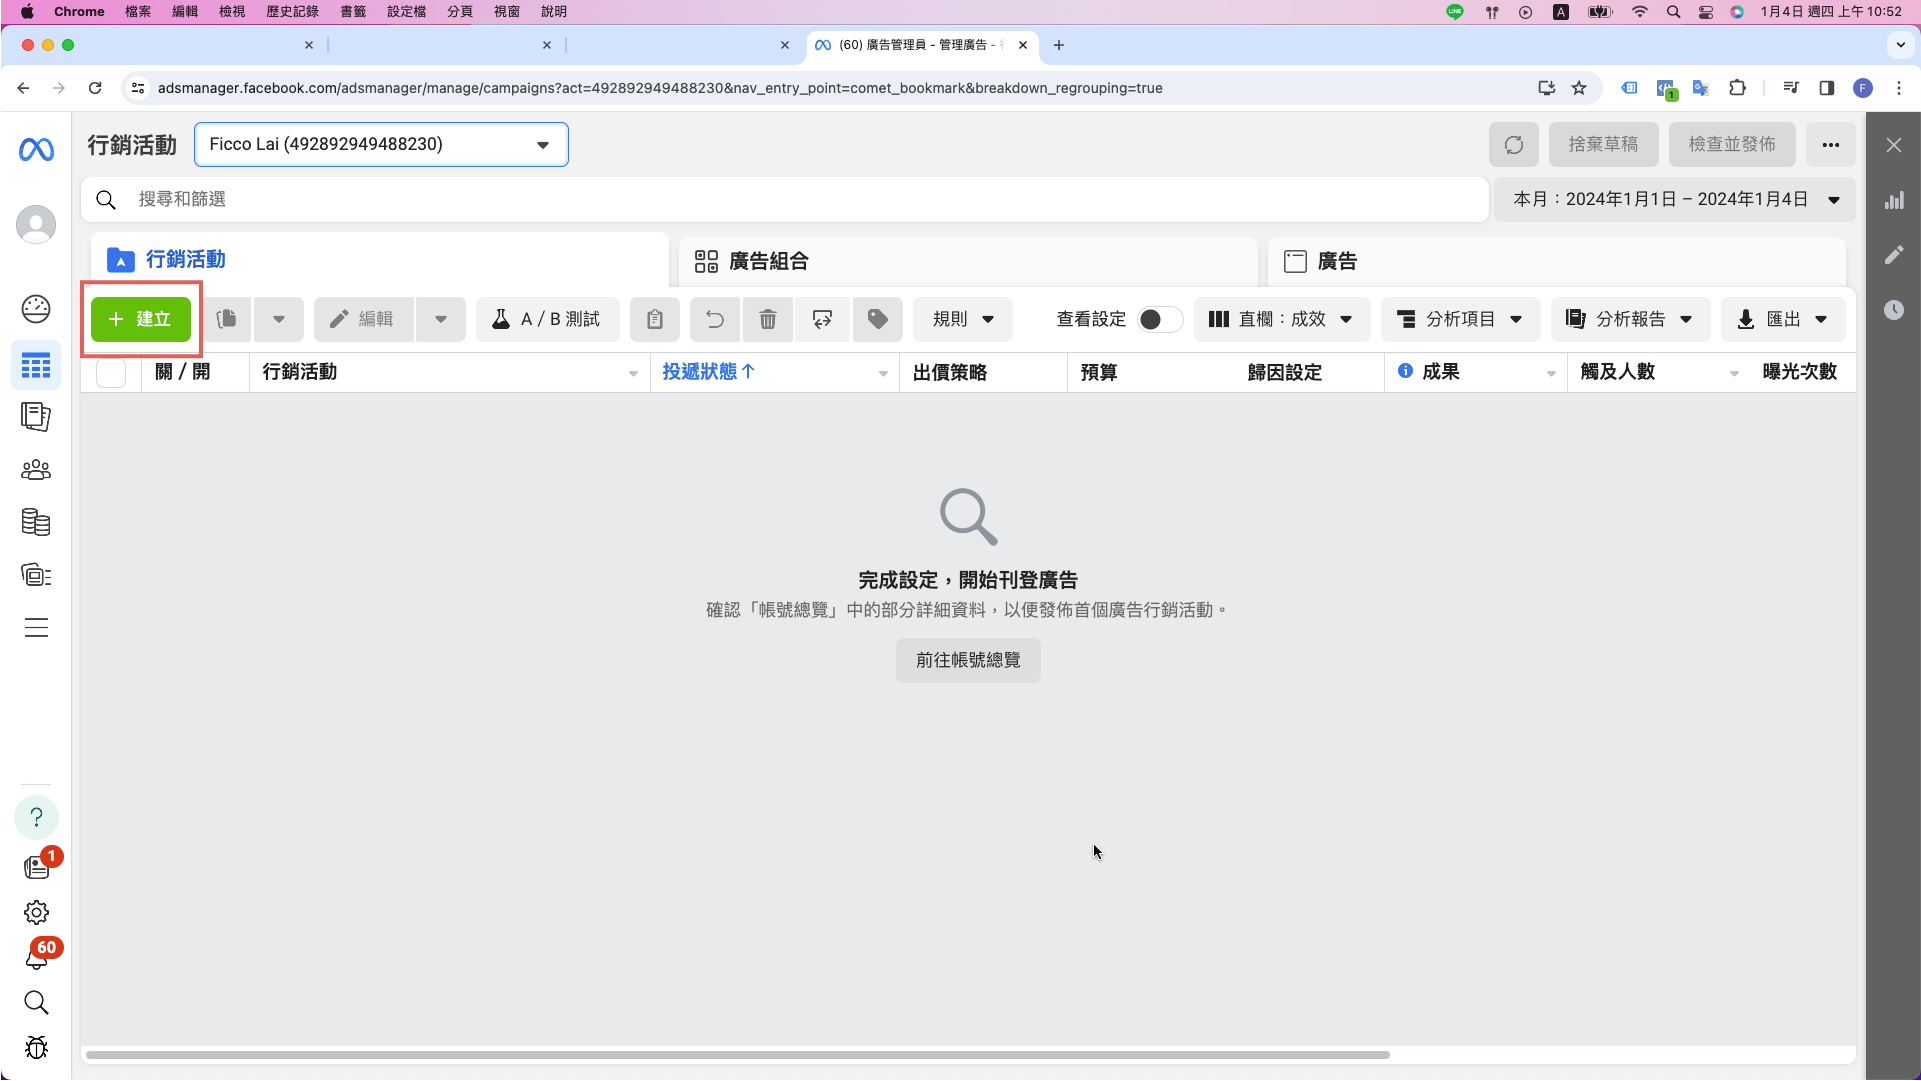Click the Meta logo icon
1921x1081 pixels.
(36, 150)
